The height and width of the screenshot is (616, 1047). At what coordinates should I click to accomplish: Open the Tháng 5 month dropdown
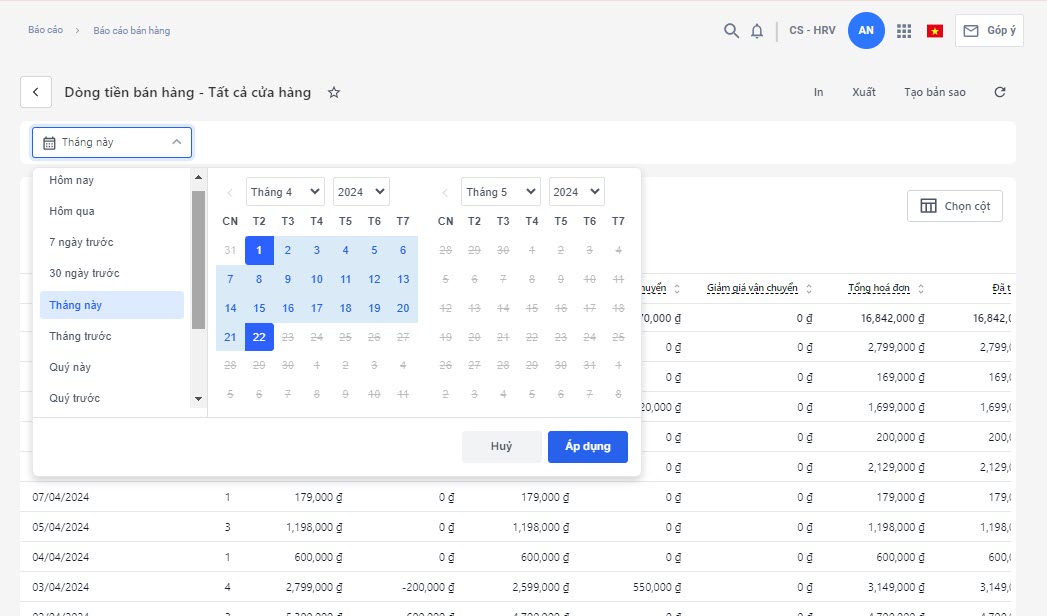pyautogui.click(x=500, y=192)
